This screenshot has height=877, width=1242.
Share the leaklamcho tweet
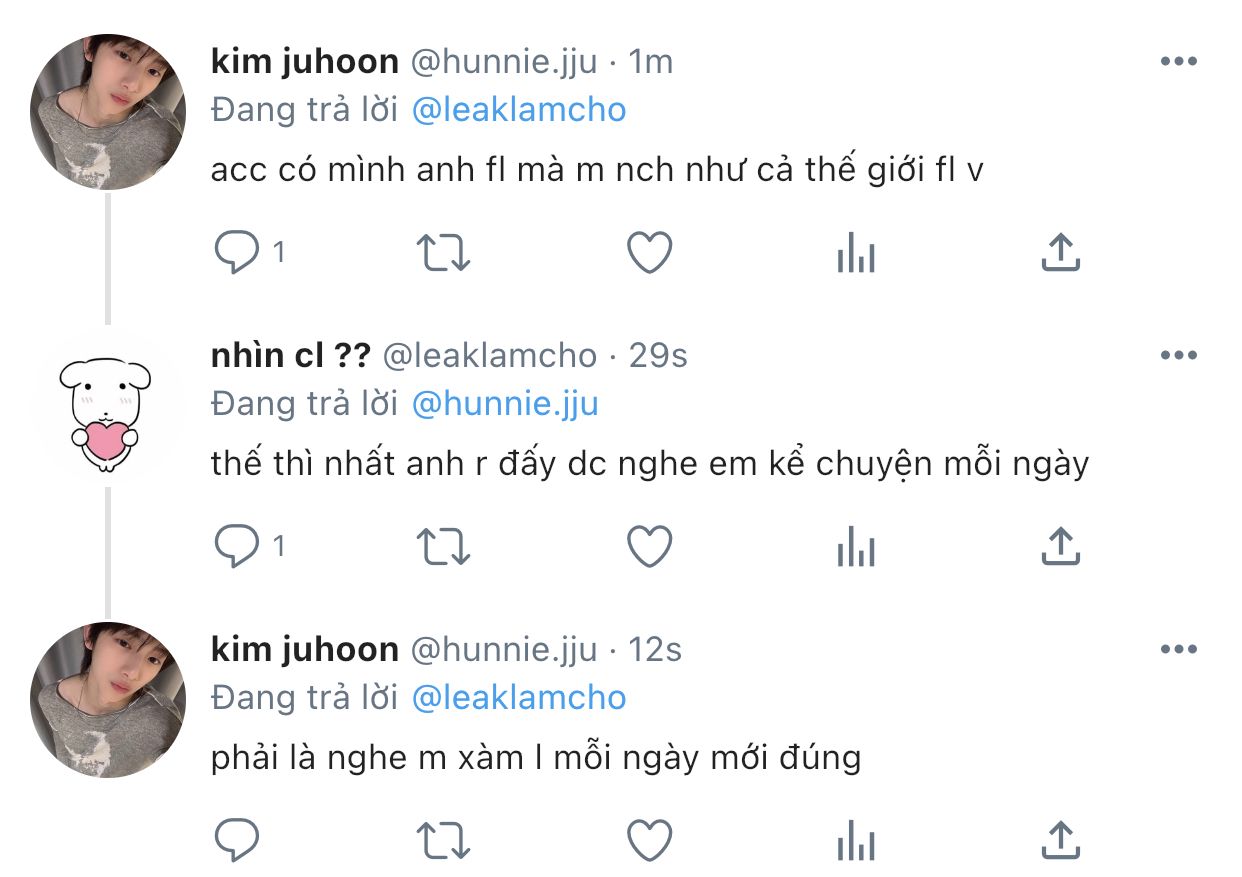1060,546
